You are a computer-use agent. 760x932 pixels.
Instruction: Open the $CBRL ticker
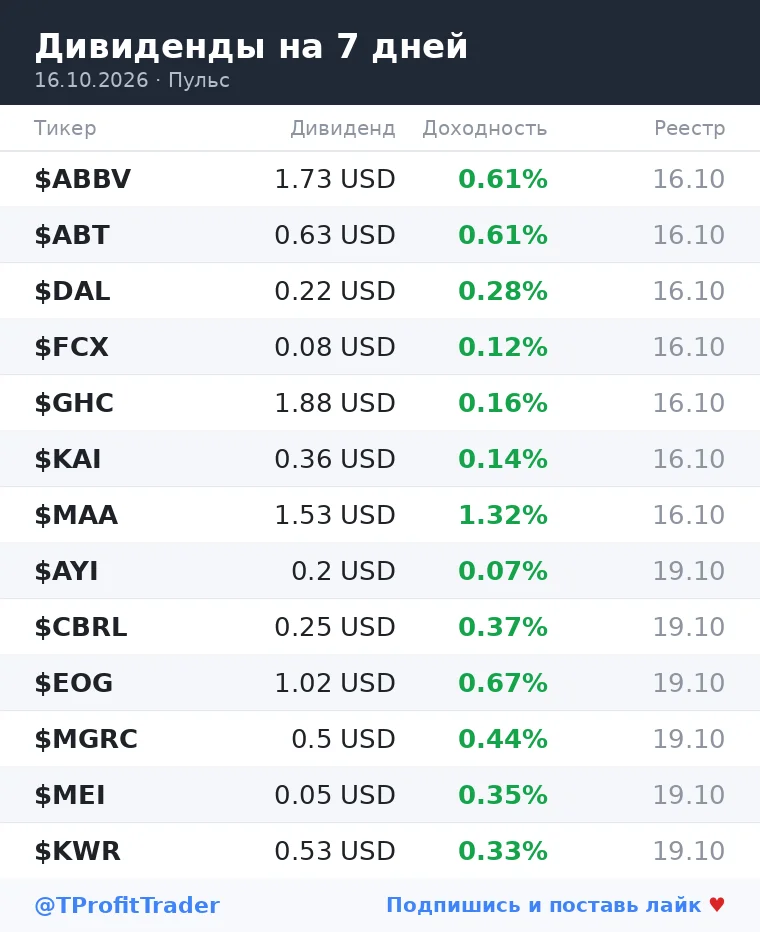coord(81,627)
